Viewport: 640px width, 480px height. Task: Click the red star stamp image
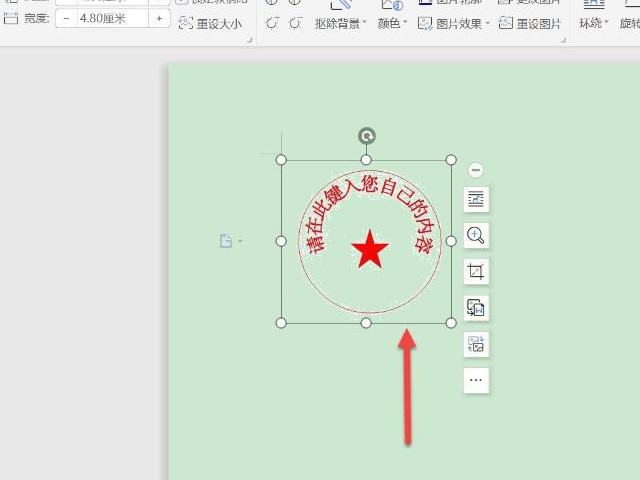click(x=369, y=249)
